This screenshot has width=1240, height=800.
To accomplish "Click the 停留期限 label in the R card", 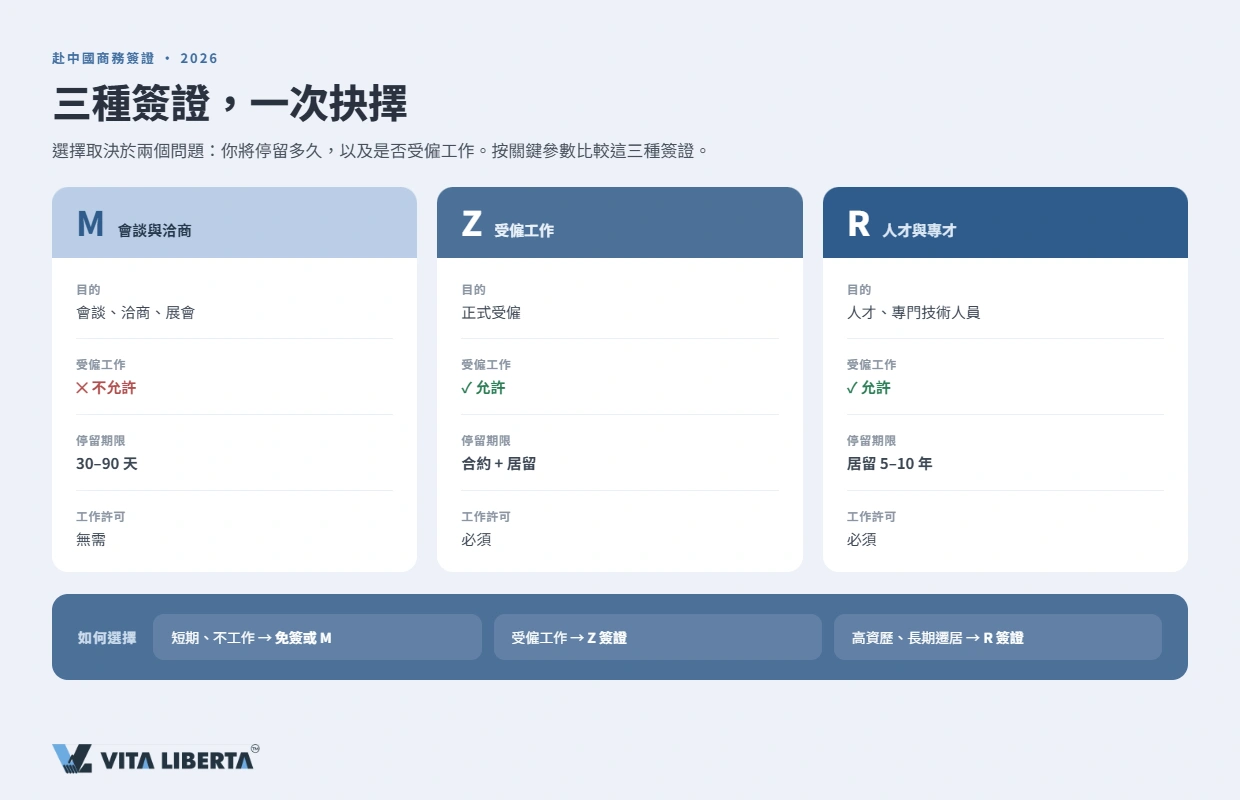I will 871,441.
